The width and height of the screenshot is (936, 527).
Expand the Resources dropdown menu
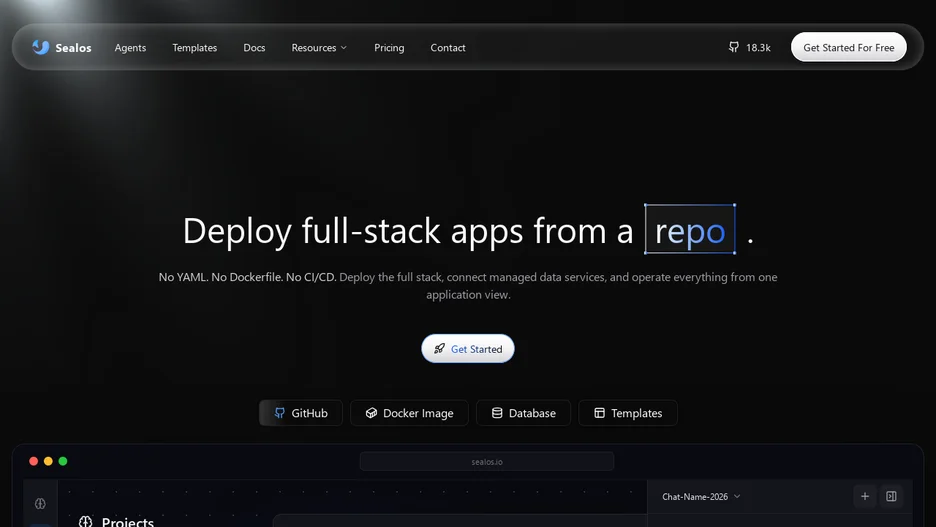click(x=319, y=48)
